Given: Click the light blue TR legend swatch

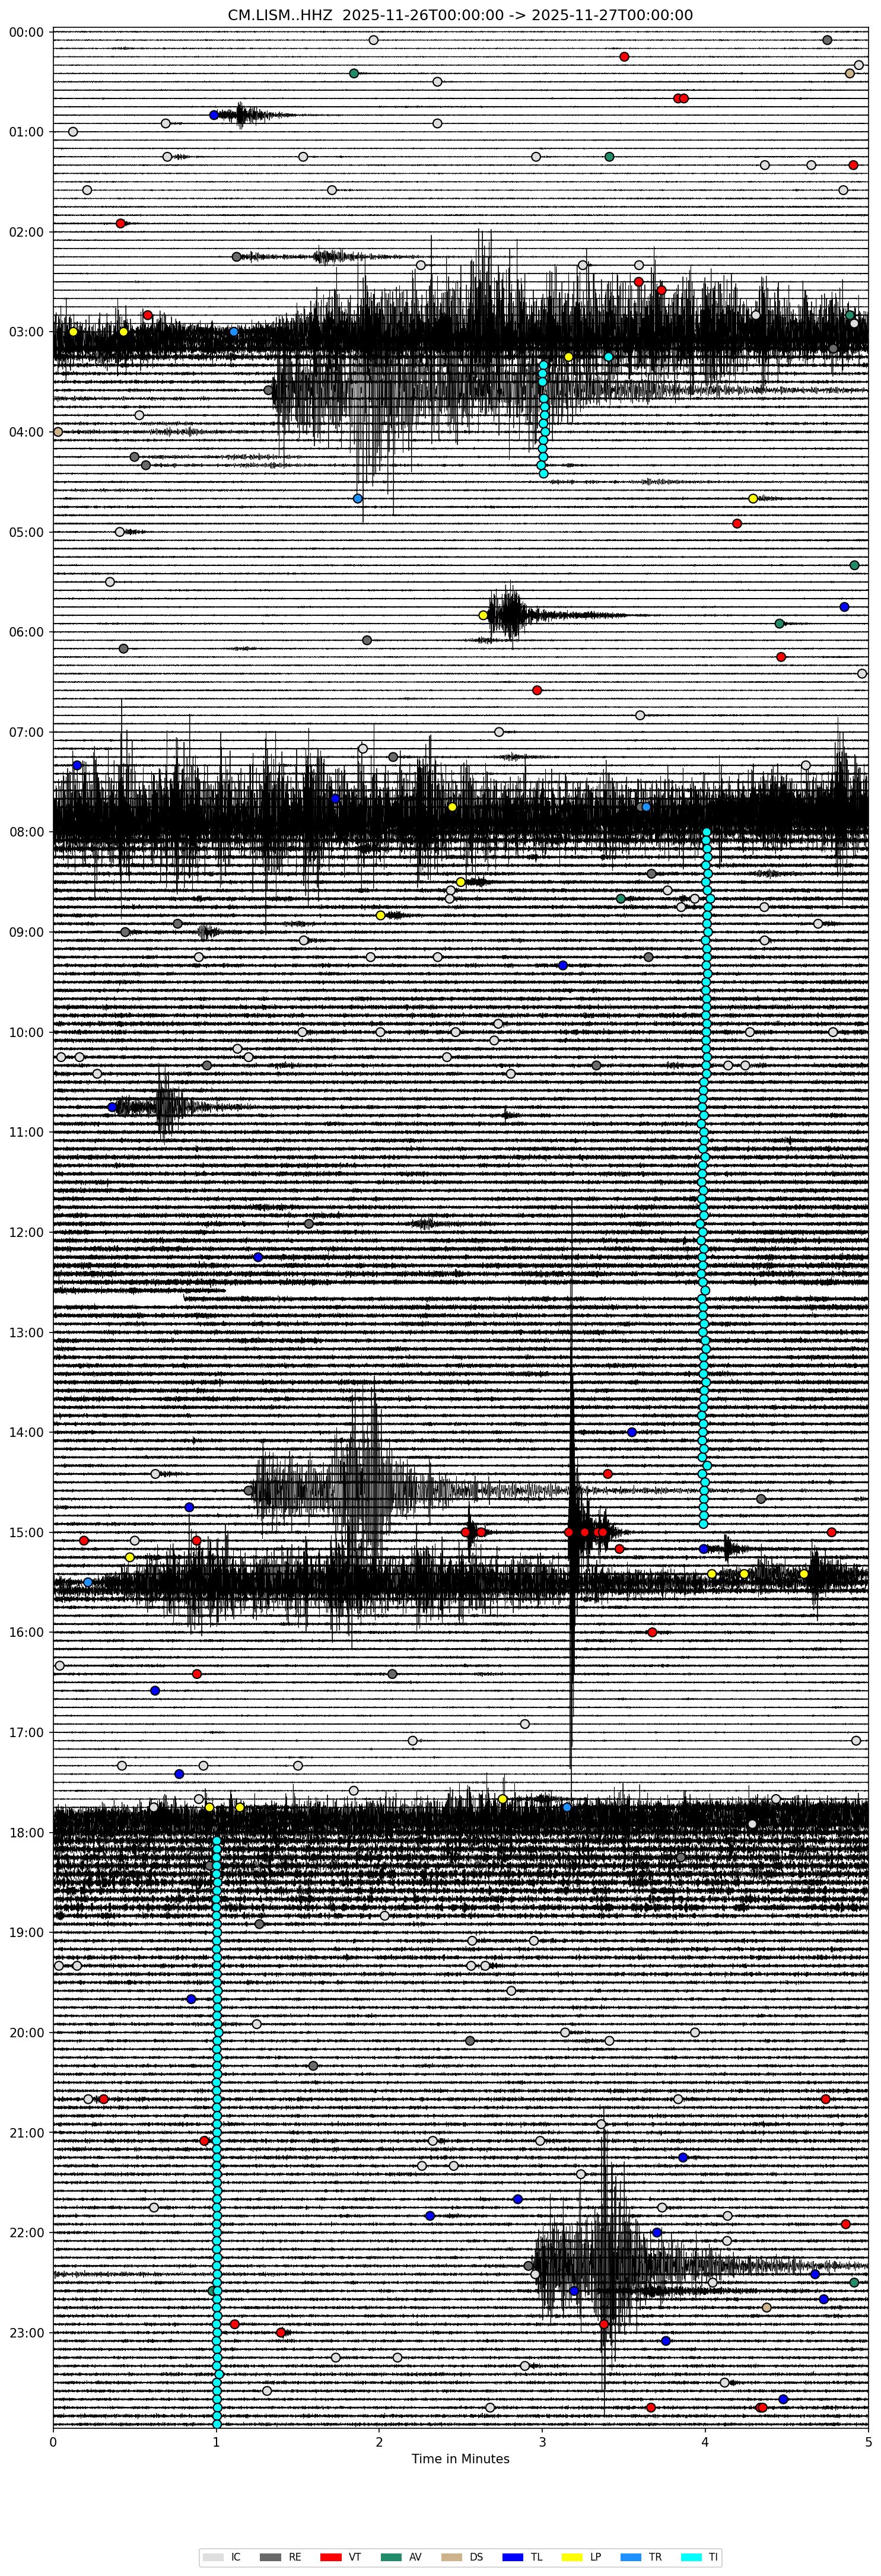Looking at the screenshot, I should click(x=632, y=2549).
